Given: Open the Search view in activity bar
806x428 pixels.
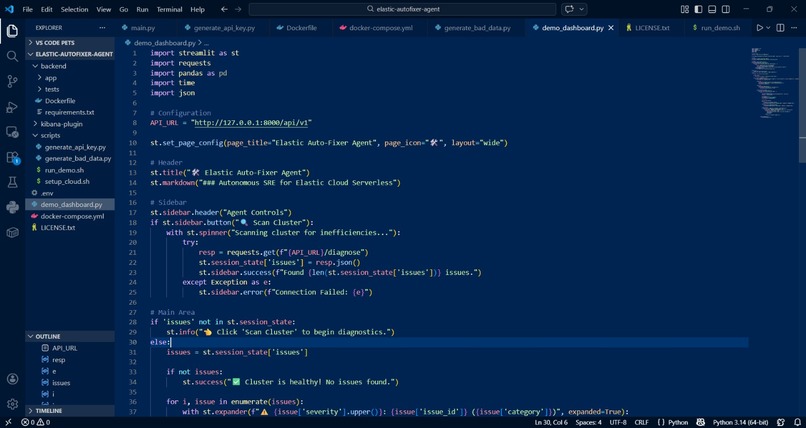Looking at the screenshot, I should 12,56.
